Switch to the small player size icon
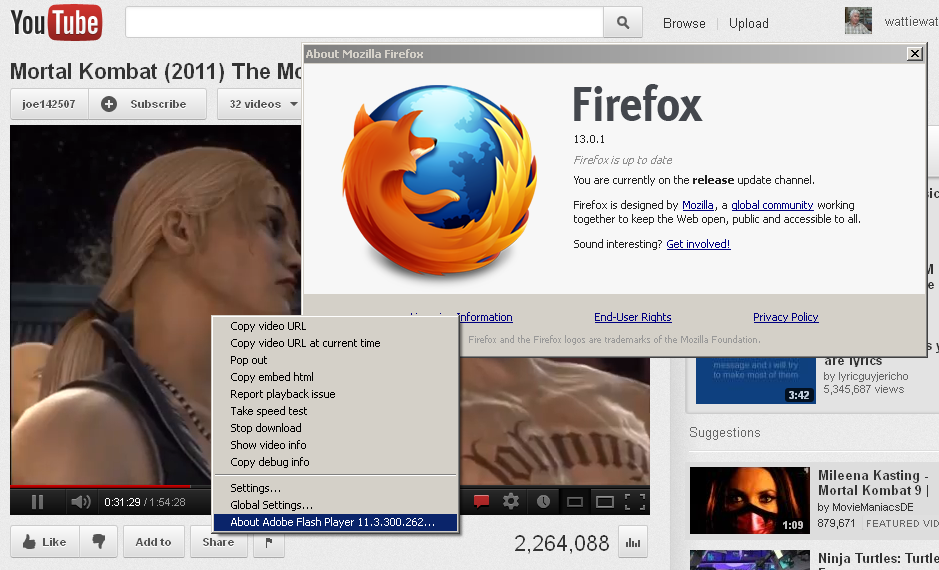 575,502
